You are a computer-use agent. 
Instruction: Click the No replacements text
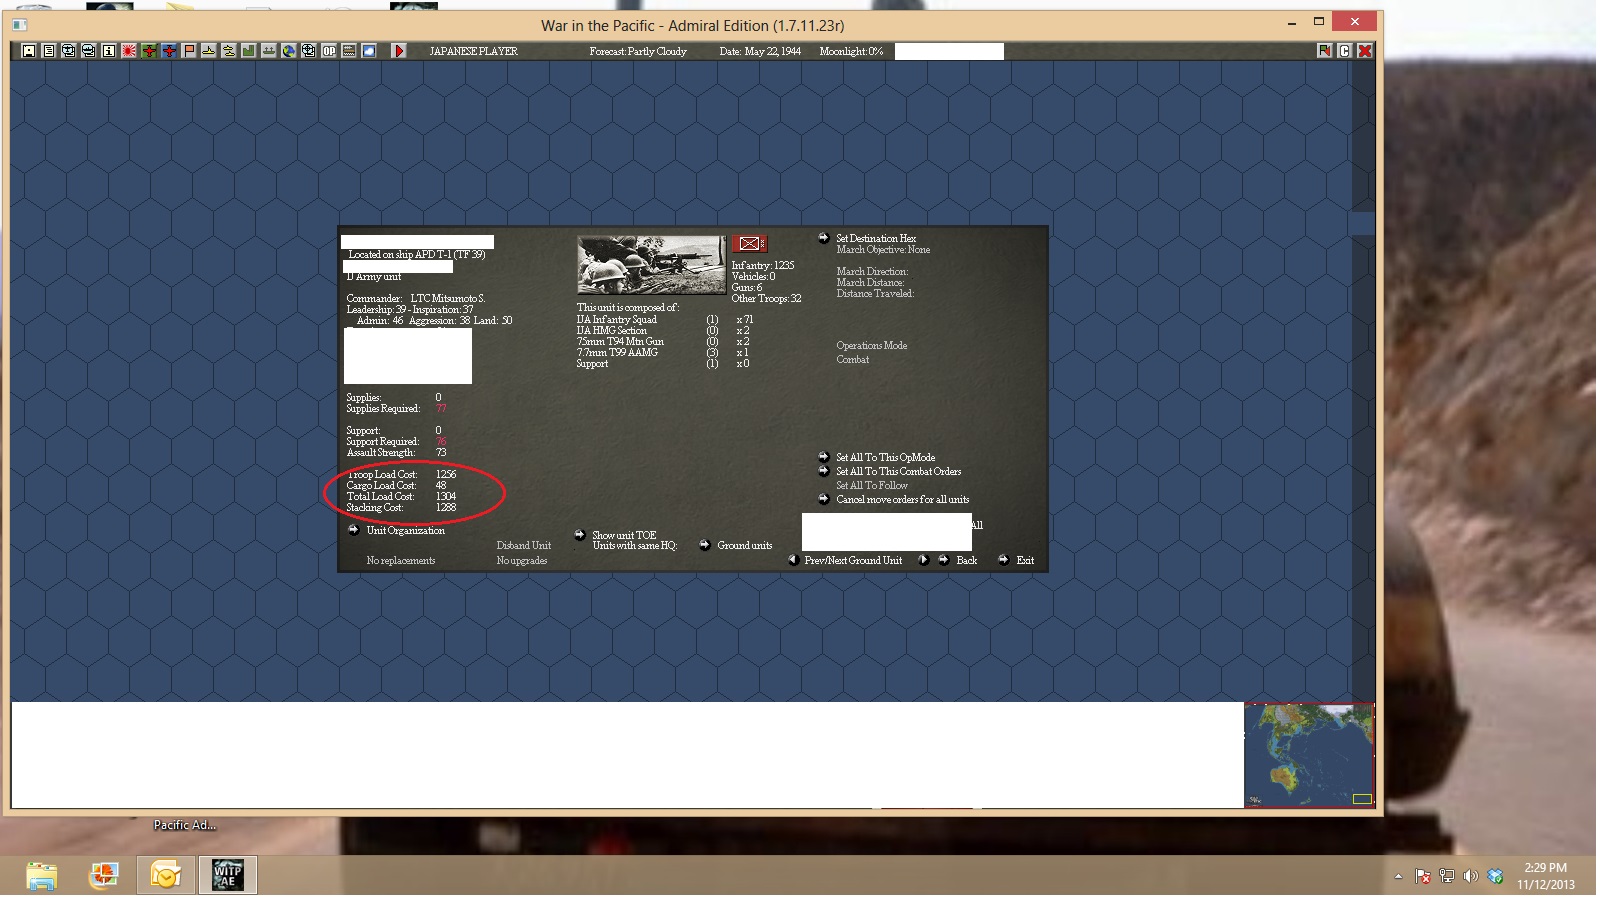[401, 560]
